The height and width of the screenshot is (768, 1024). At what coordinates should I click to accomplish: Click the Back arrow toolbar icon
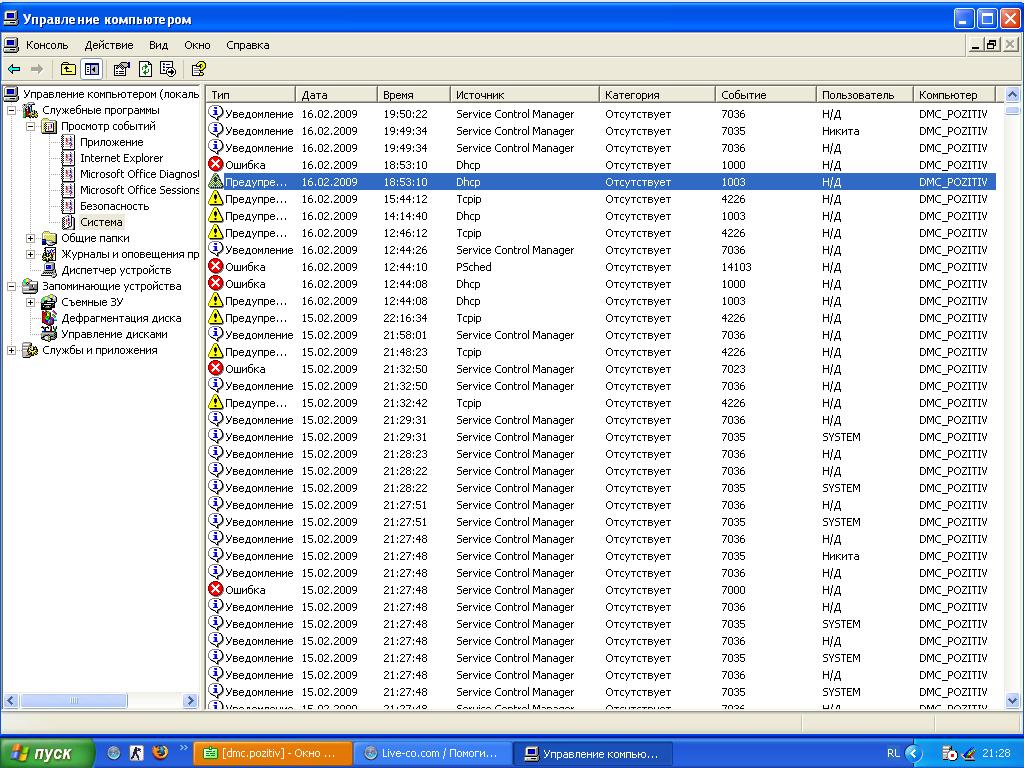(14, 69)
